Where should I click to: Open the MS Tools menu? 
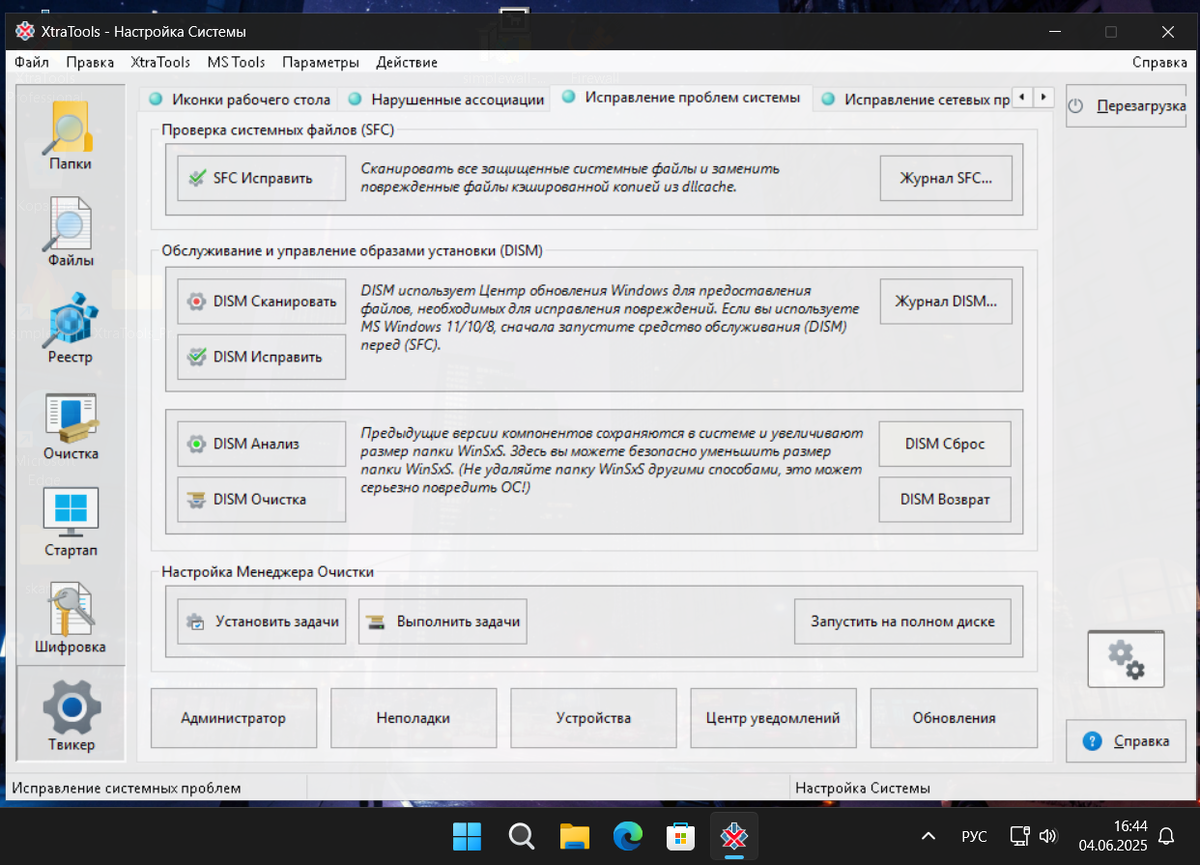[x=236, y=62]
